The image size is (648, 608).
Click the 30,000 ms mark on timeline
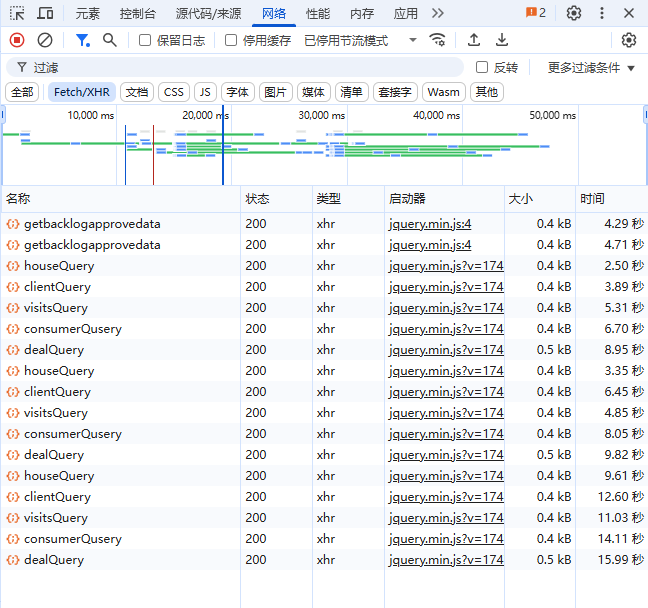322,115
